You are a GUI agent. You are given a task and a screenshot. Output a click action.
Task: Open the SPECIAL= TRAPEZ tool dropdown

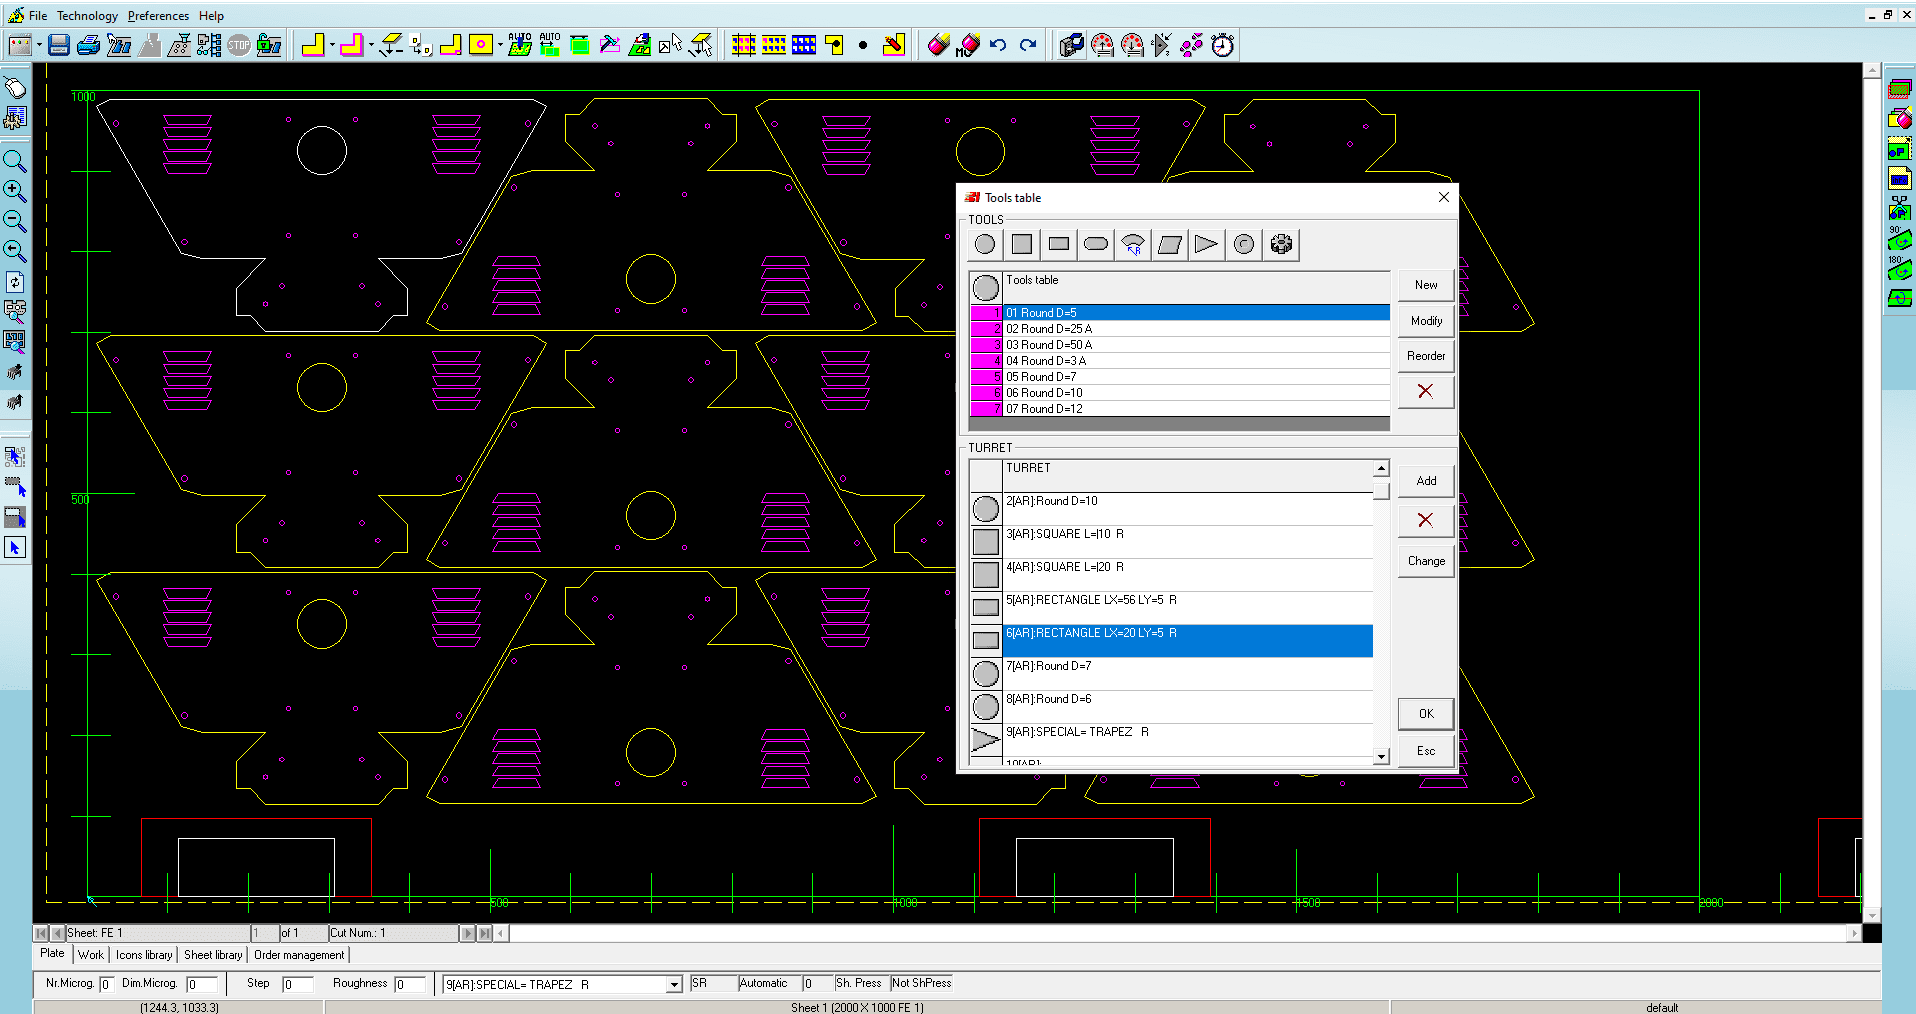(674, 985)
